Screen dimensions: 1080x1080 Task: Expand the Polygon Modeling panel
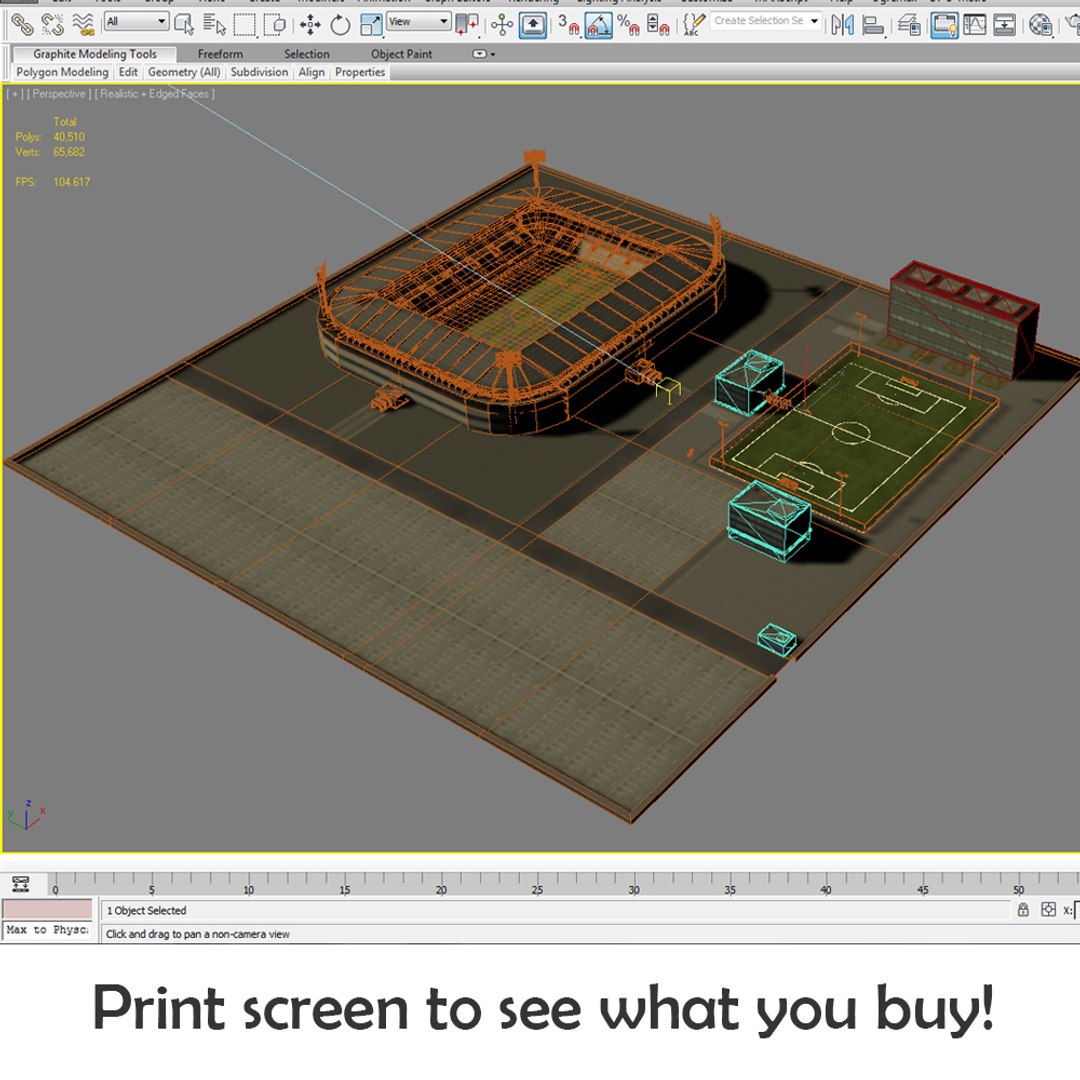(63, 72)
